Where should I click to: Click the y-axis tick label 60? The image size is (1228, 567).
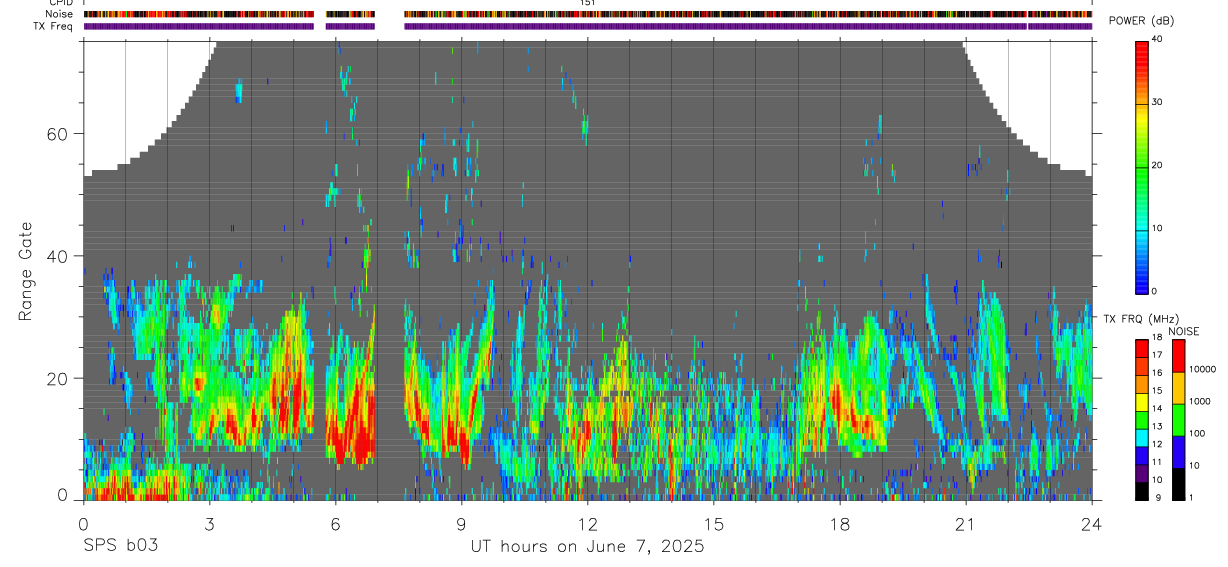click(x=59, y=133)
